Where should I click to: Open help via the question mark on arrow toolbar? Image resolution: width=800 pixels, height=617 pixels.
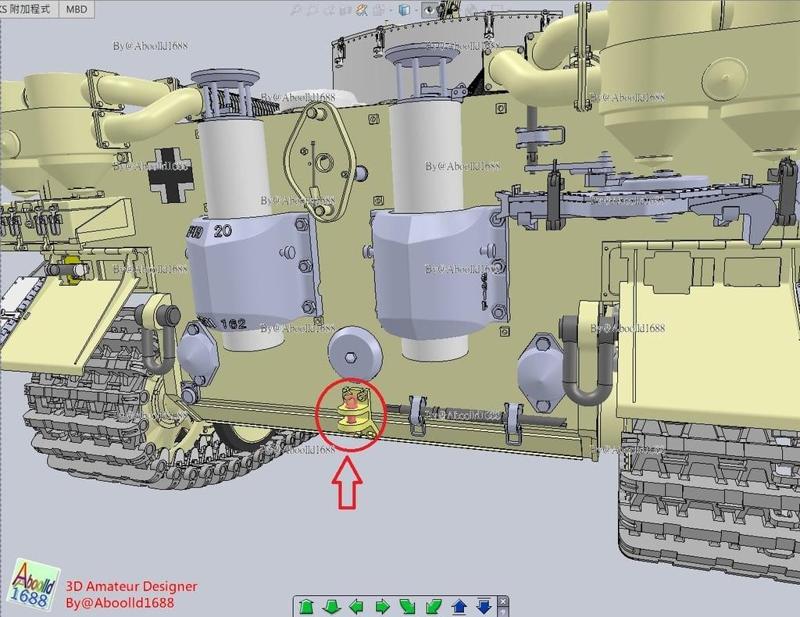click(x=503, y=611)
